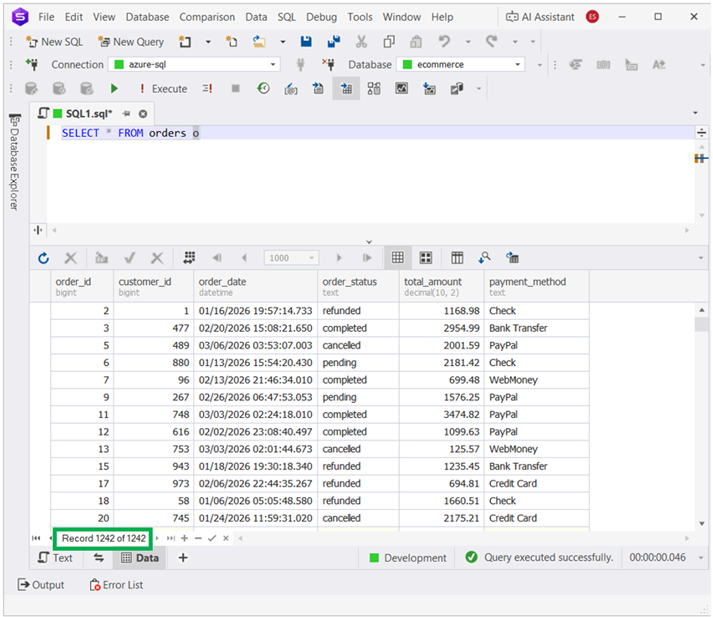Open the Database Explorer side panel

click(x=15, y=162)
